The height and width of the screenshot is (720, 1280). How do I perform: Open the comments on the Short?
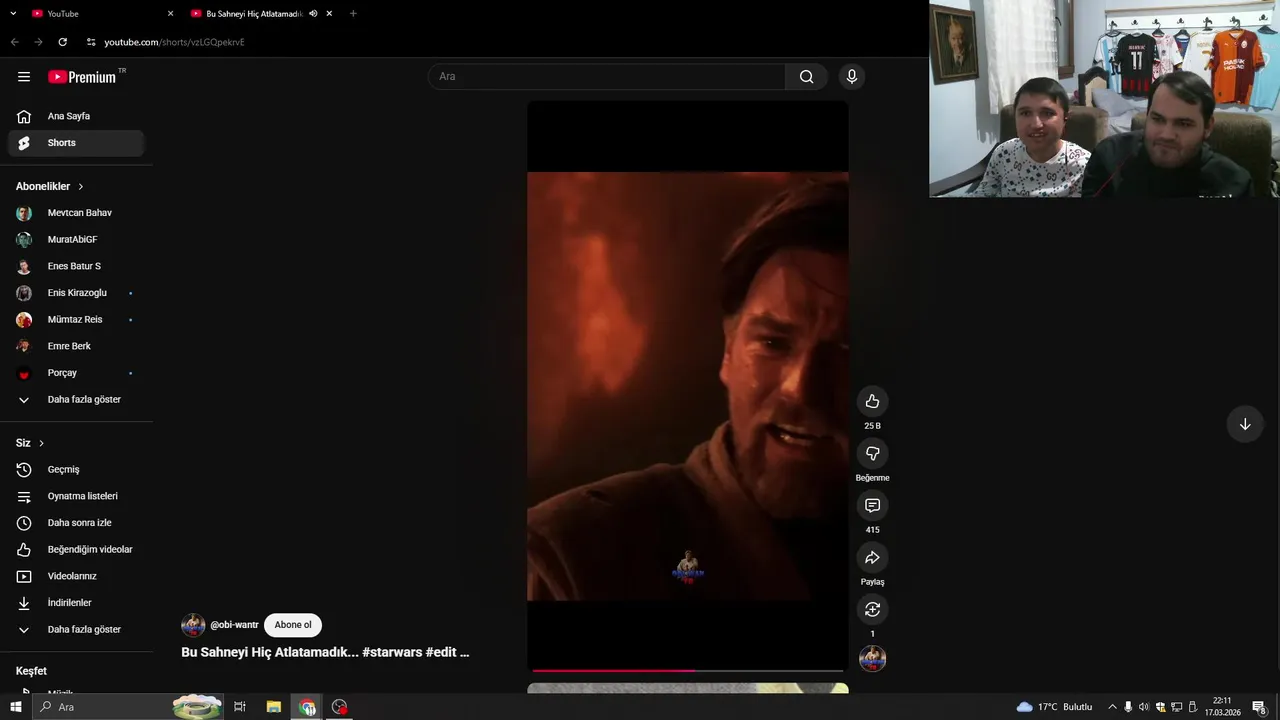(872, 505)
